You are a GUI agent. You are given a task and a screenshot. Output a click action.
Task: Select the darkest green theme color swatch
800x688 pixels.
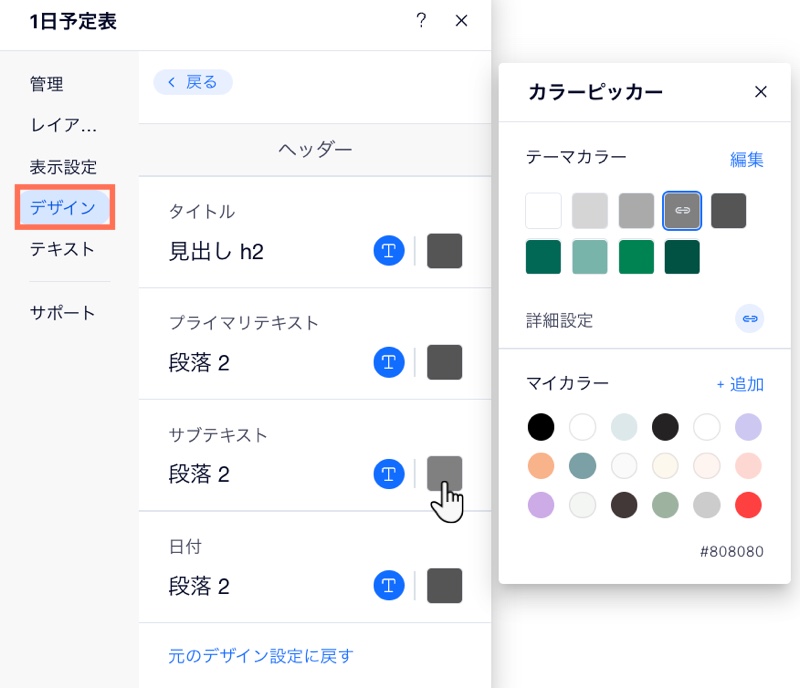[x=682, y=257]
